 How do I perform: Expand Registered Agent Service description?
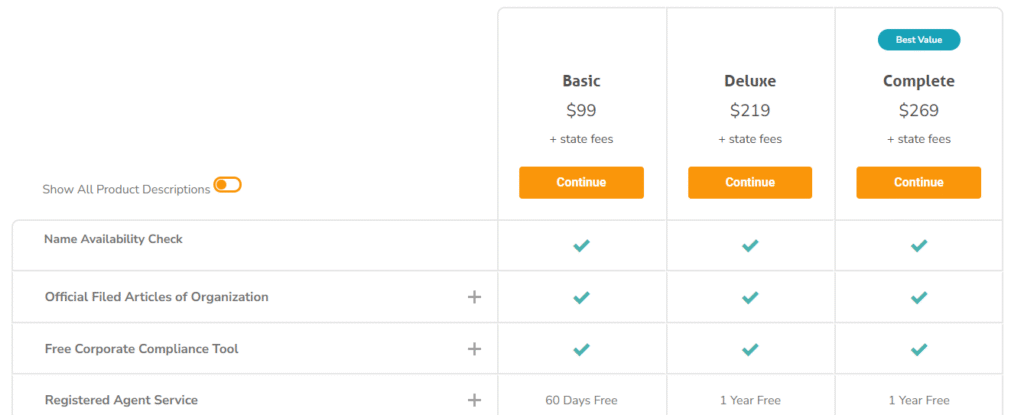474,400
